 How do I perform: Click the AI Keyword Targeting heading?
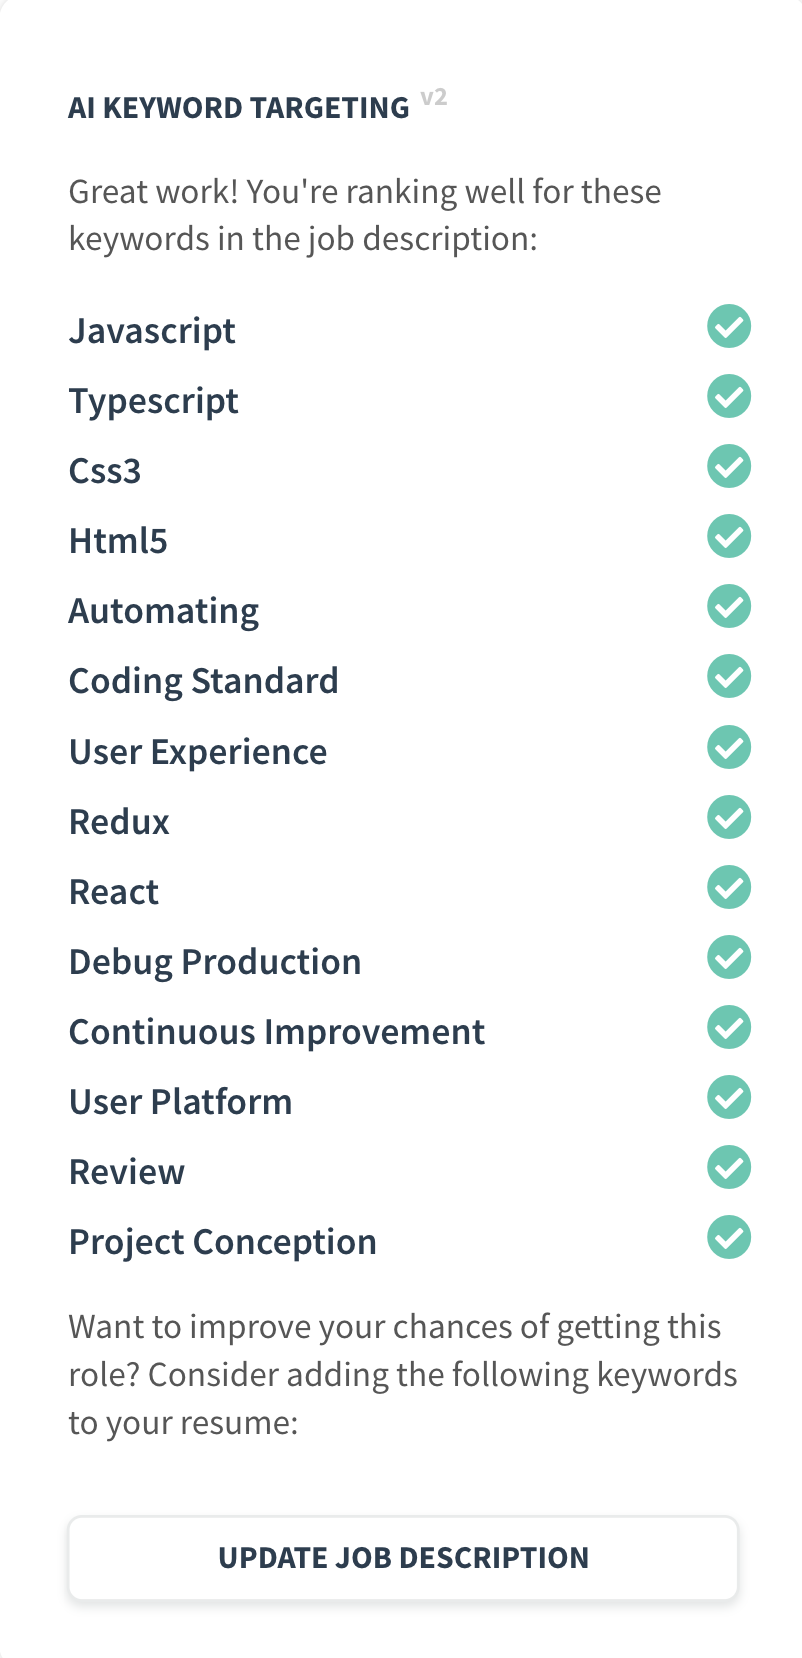point(239,108)
